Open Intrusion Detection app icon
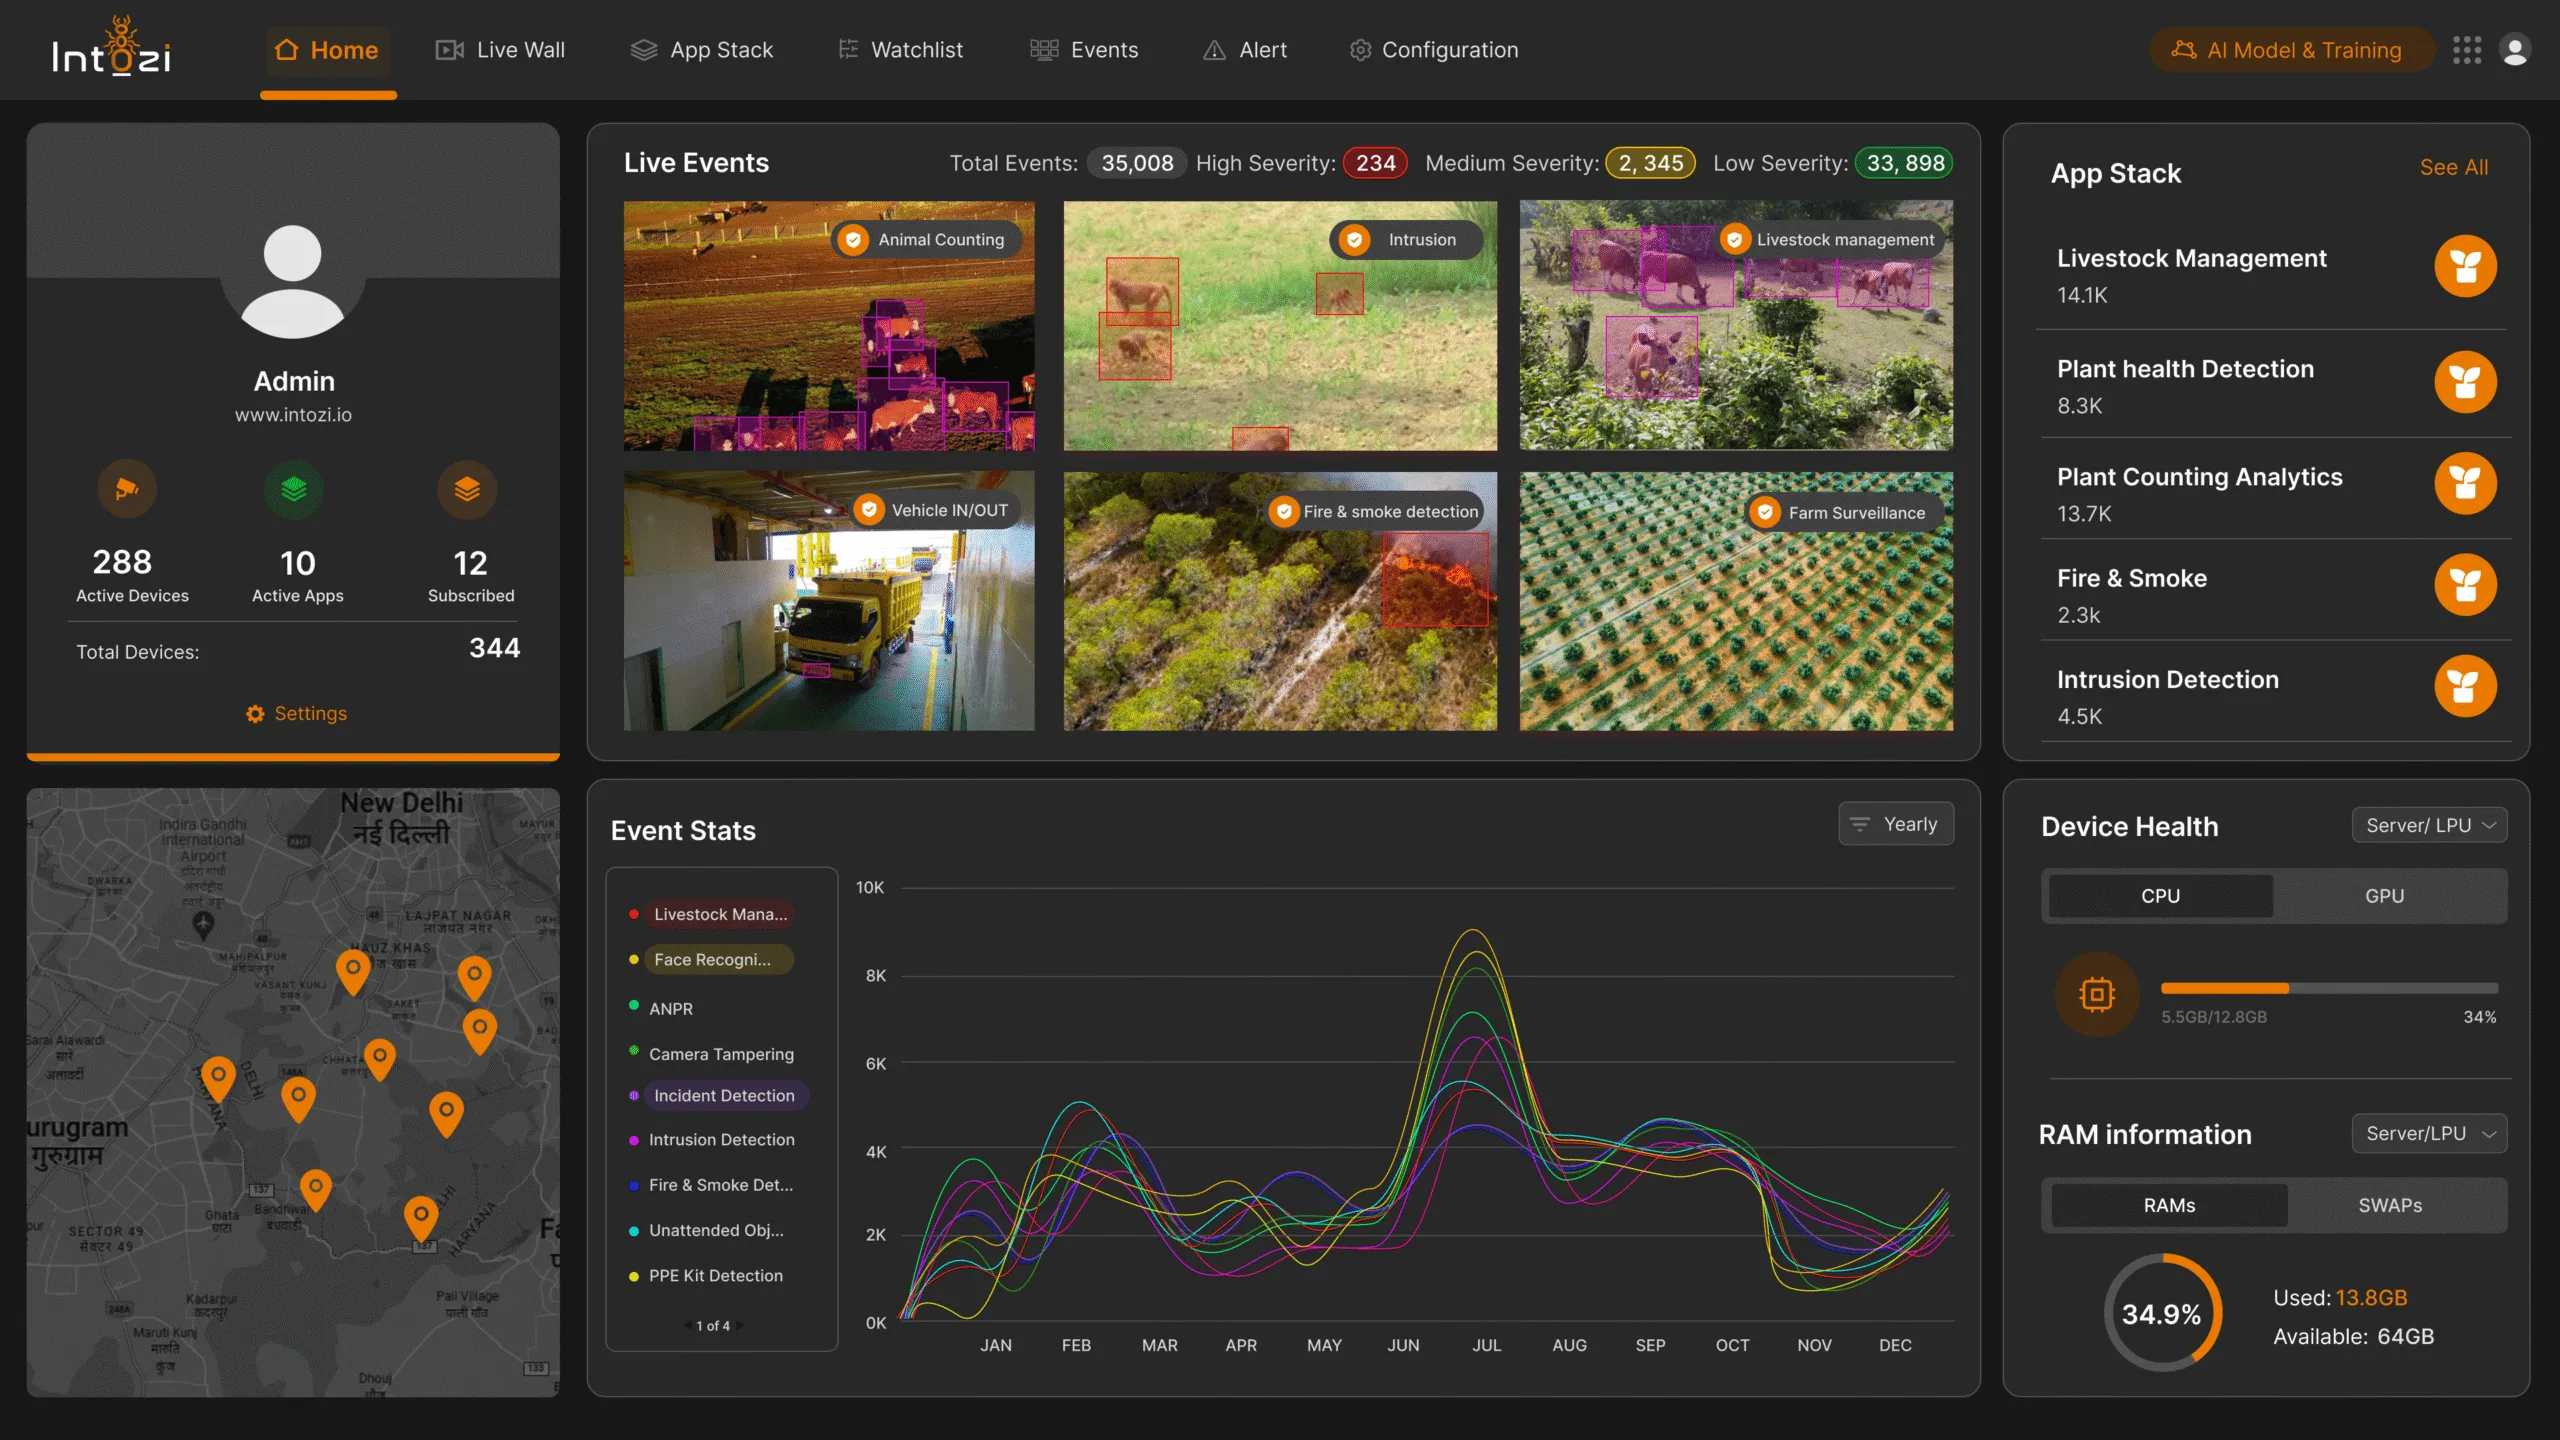 pos(2465,686)
